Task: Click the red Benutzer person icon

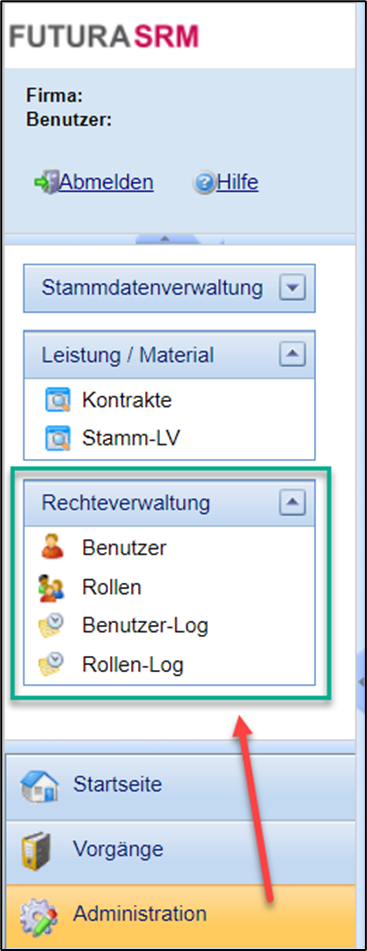Action: pyautogui.click(x=52, y=548)
